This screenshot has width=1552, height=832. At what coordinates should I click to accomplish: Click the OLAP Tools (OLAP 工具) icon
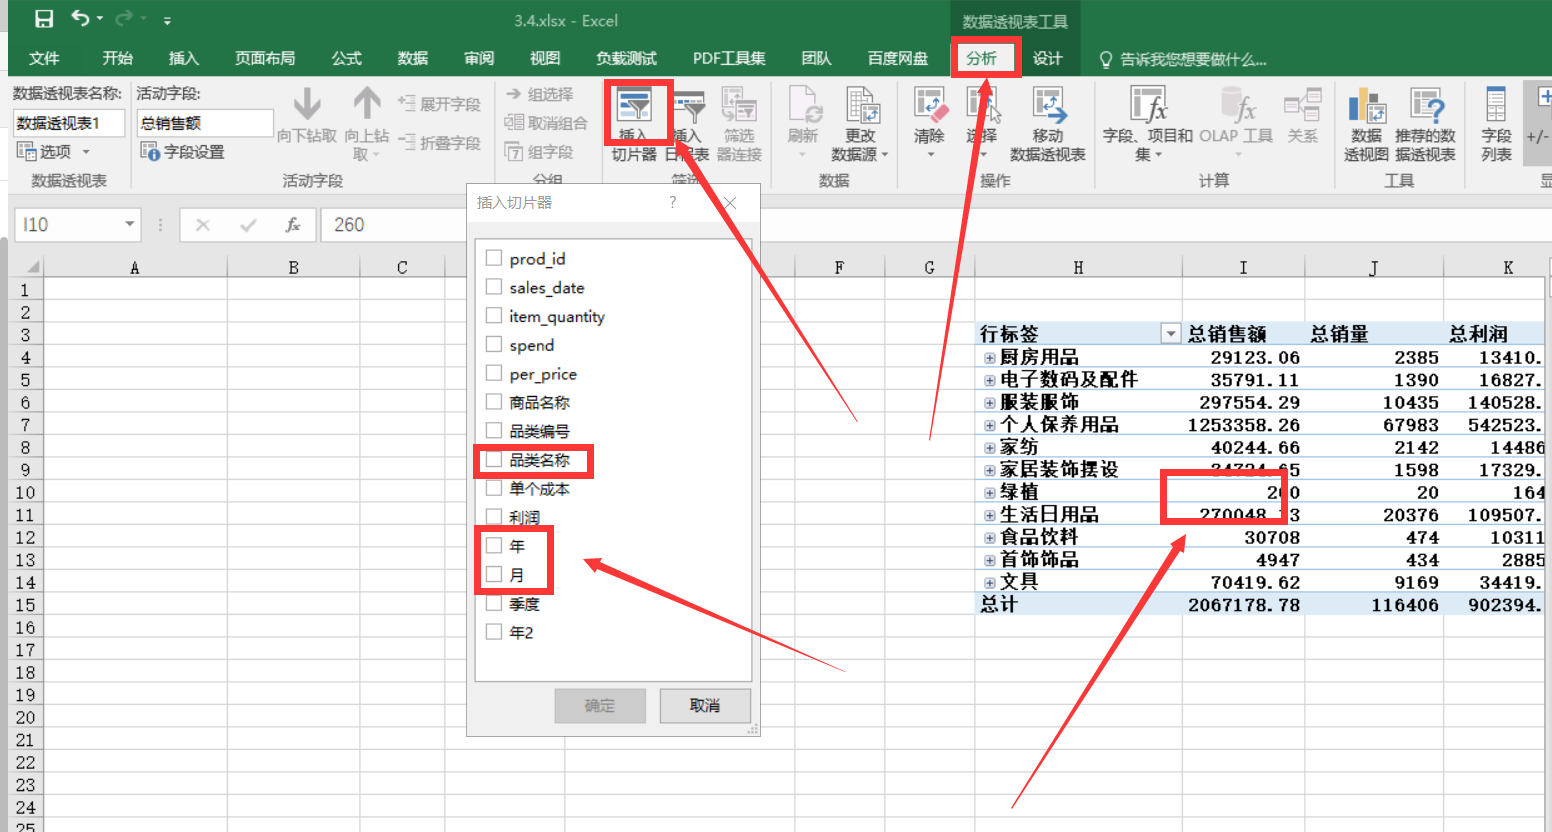point(1237,105)
